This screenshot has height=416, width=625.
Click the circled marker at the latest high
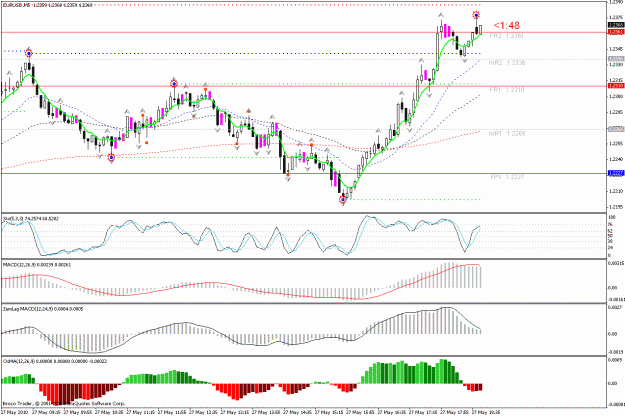pyautogui.click(x=476, y=16)
